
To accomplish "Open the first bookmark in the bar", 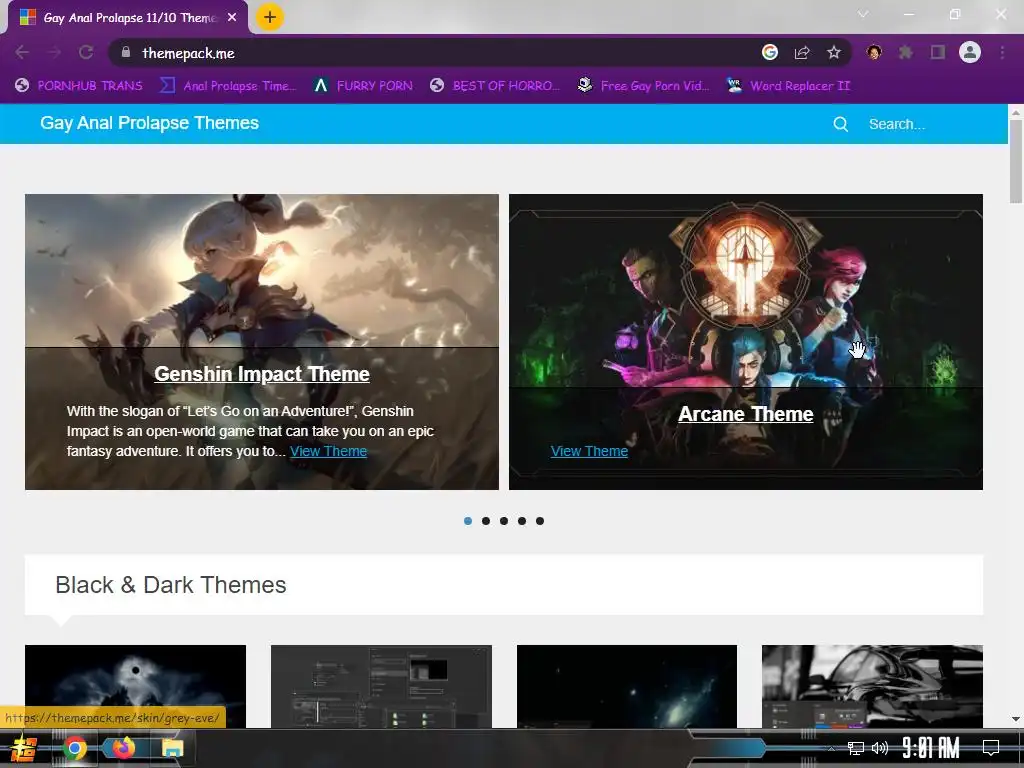I will click(79, 86).
